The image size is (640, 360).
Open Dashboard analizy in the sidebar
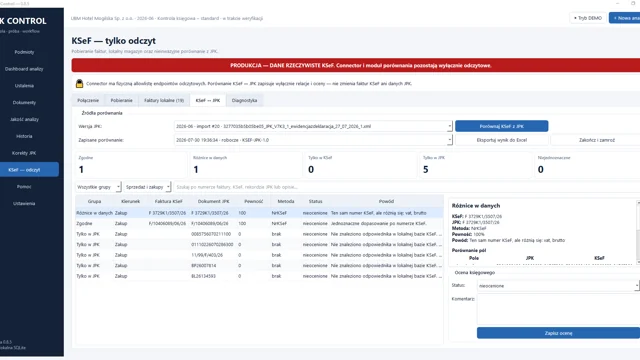pyautogui.click(x=24, y=69)
